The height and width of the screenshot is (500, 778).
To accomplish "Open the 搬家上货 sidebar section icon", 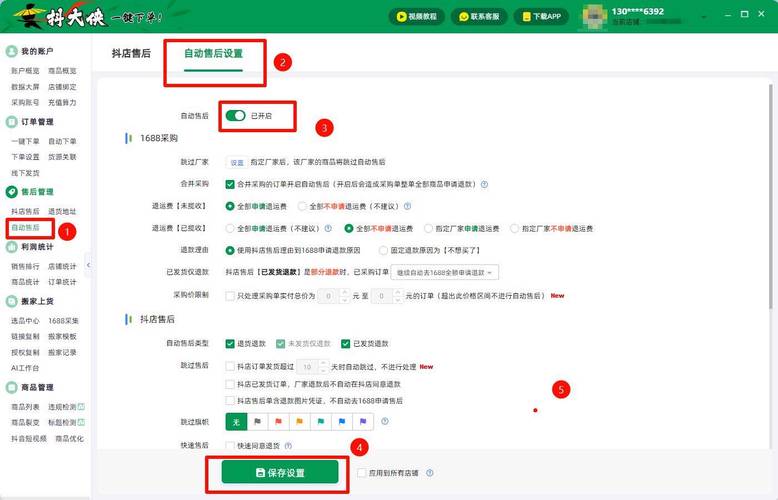I will (x=11, y=301).
